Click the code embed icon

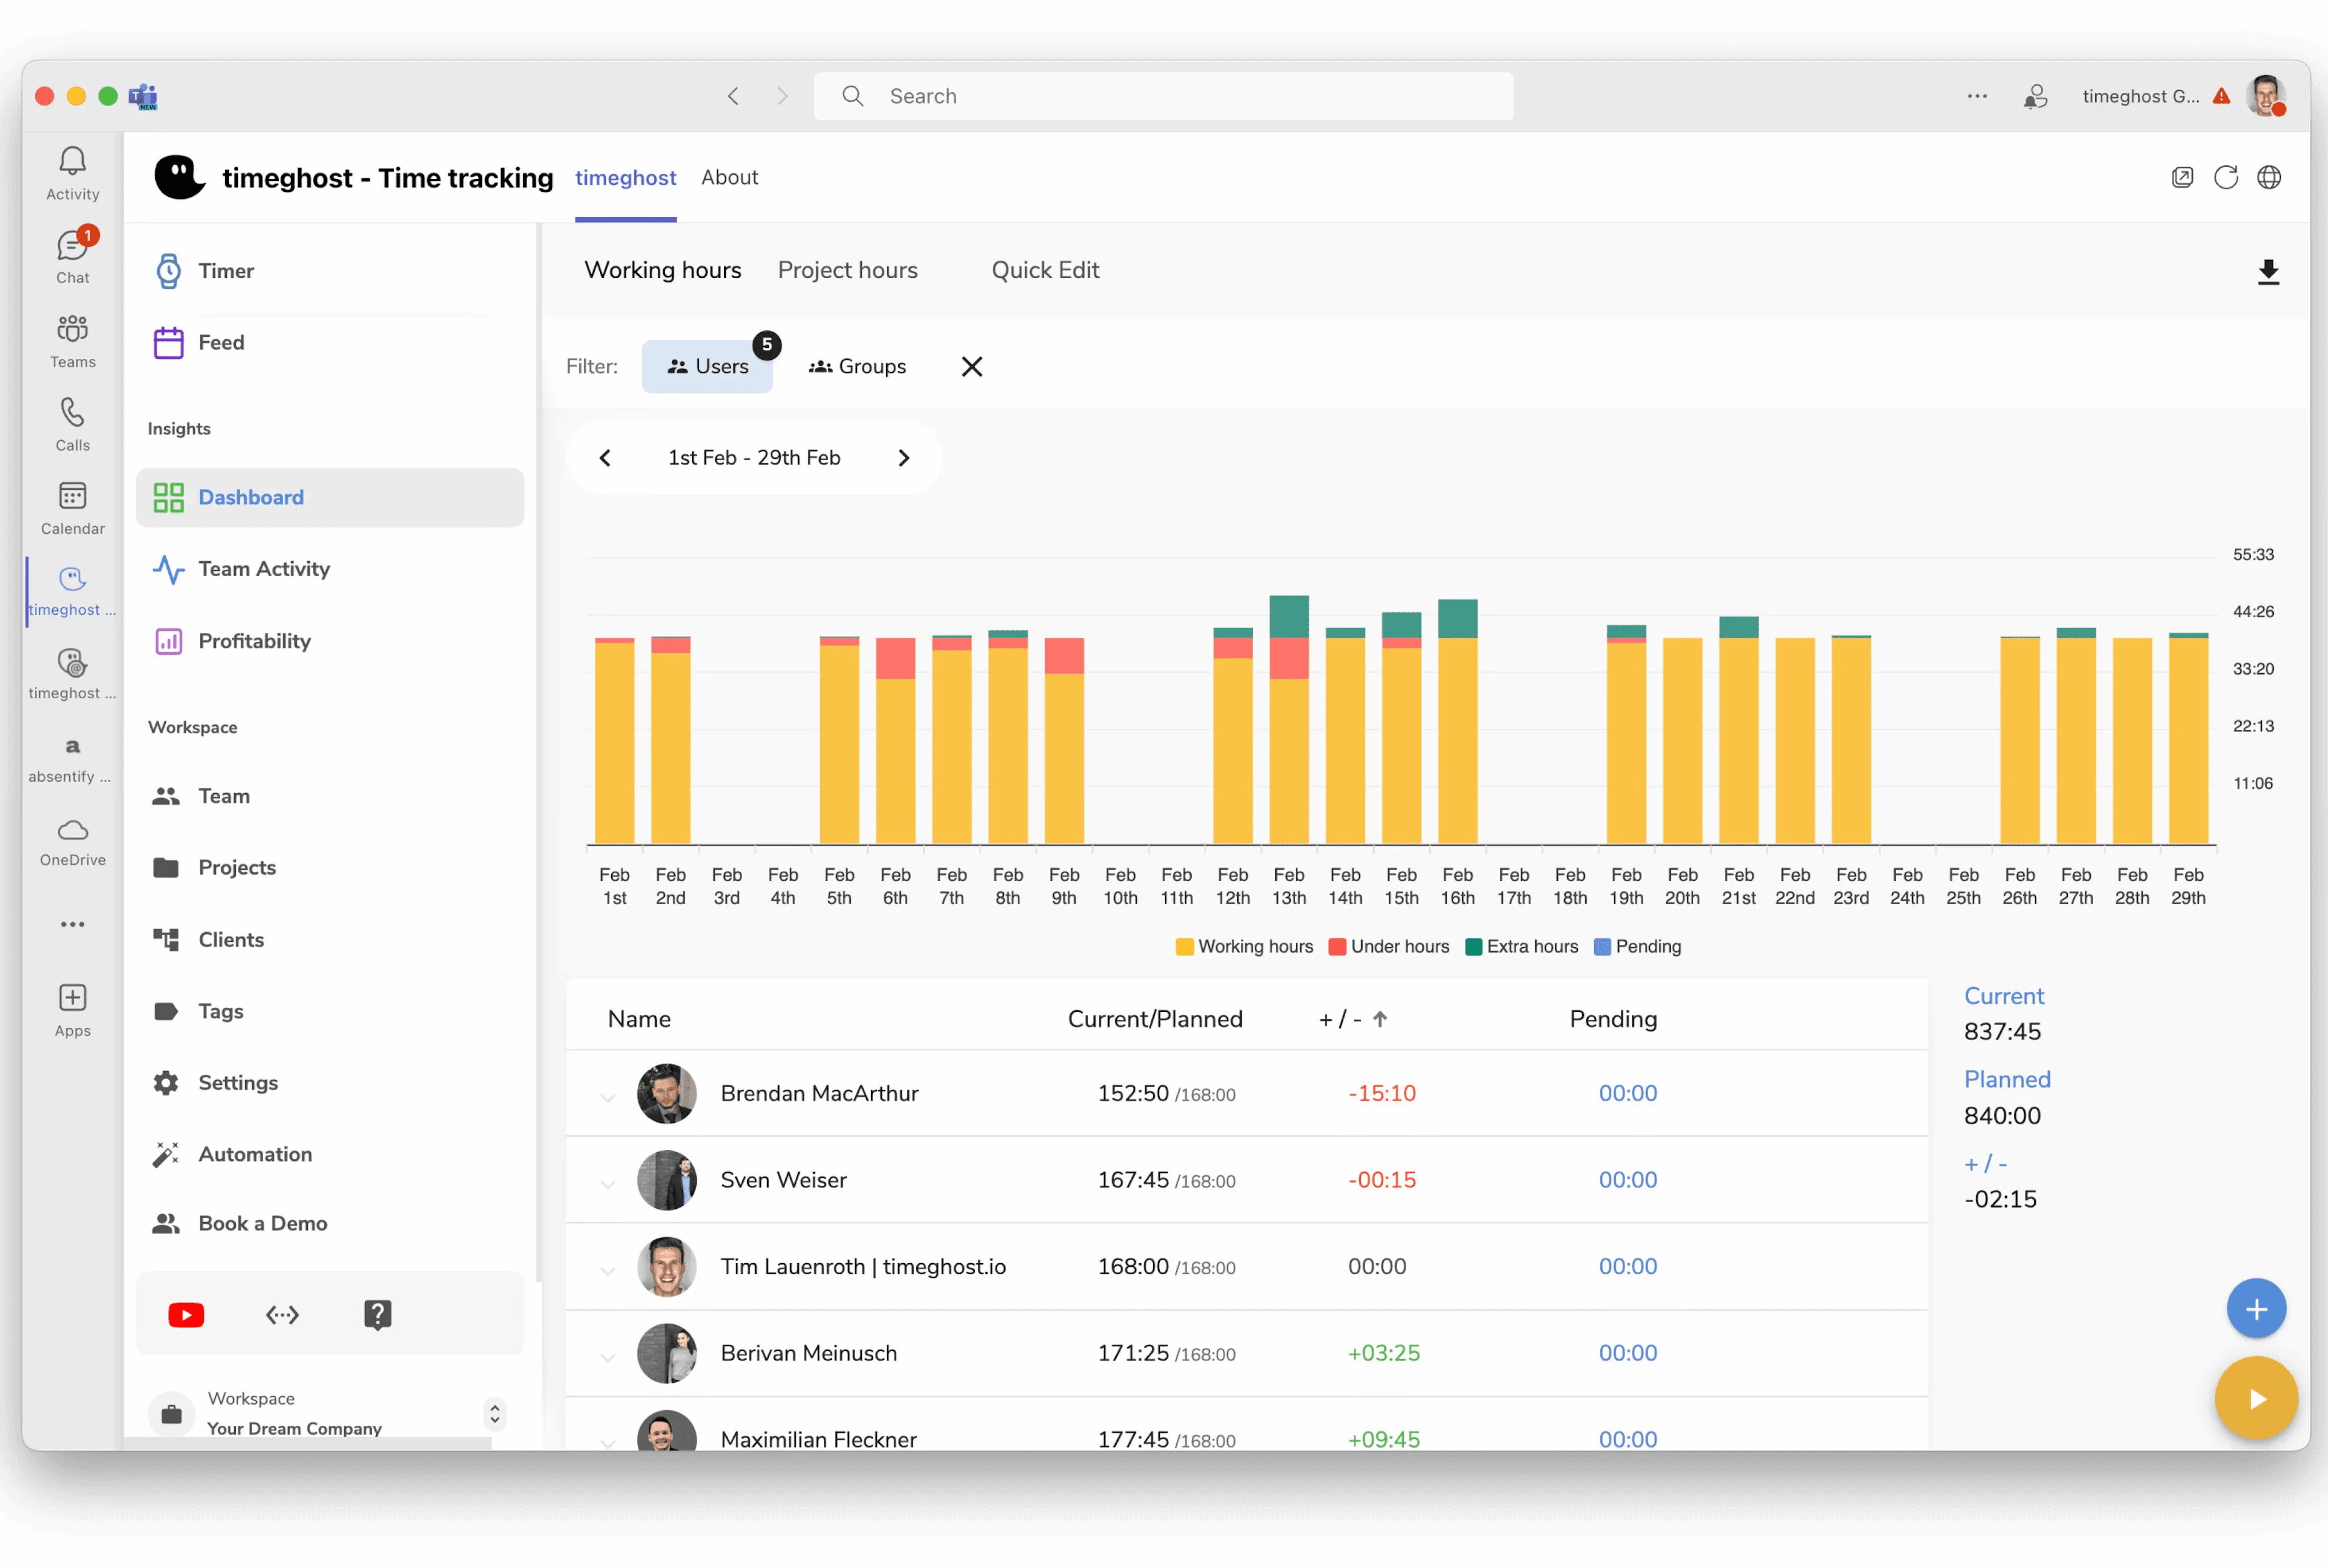pyautogui.click(x=282, y=1314)
